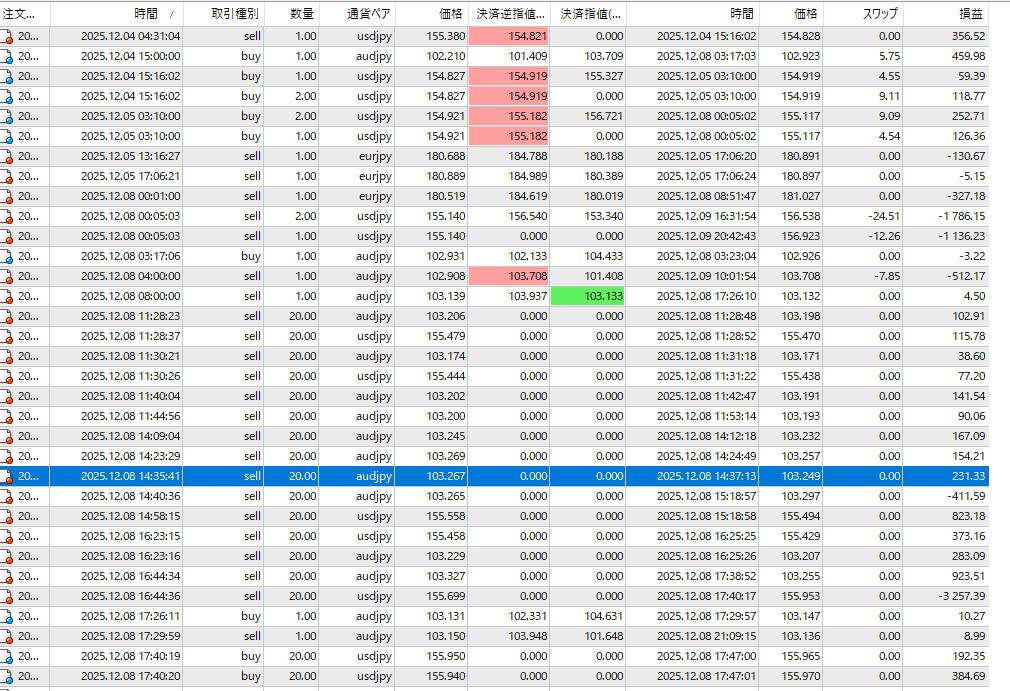Click the order icon of the 14:40:36 audjpy row
Image resolution: width=1010 pixels, height=691 pixels.
[7, 496]
